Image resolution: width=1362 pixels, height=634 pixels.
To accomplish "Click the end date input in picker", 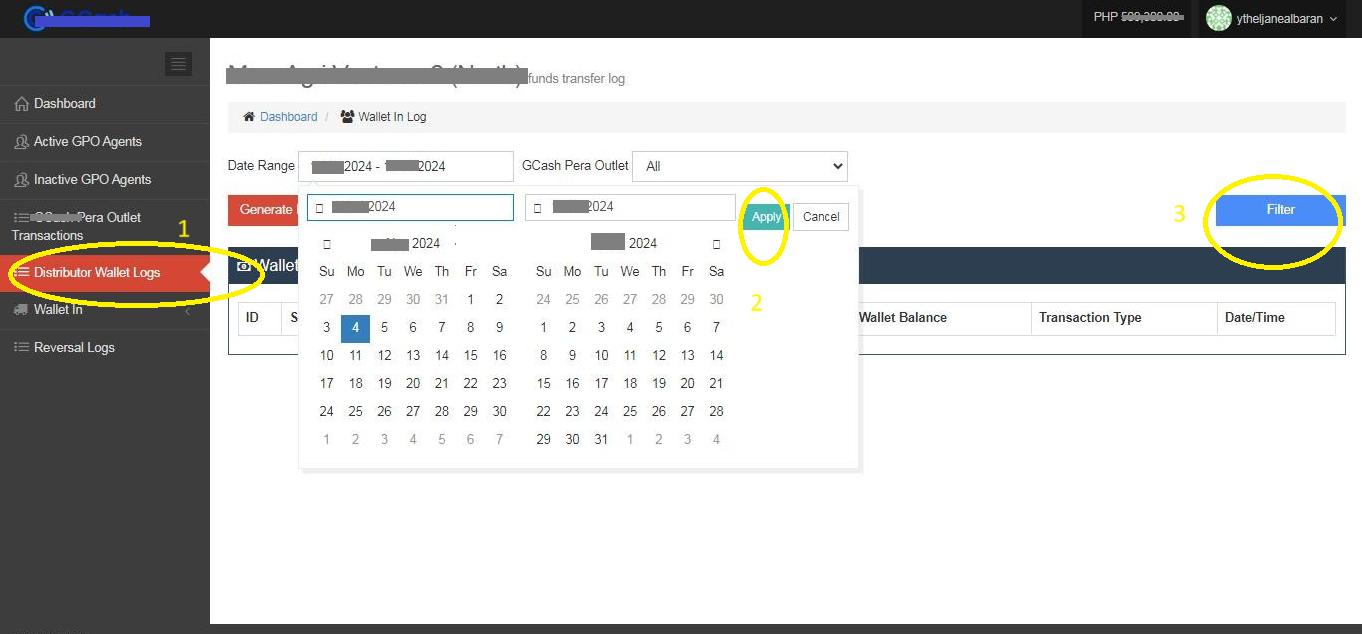I will pos(630,207).
